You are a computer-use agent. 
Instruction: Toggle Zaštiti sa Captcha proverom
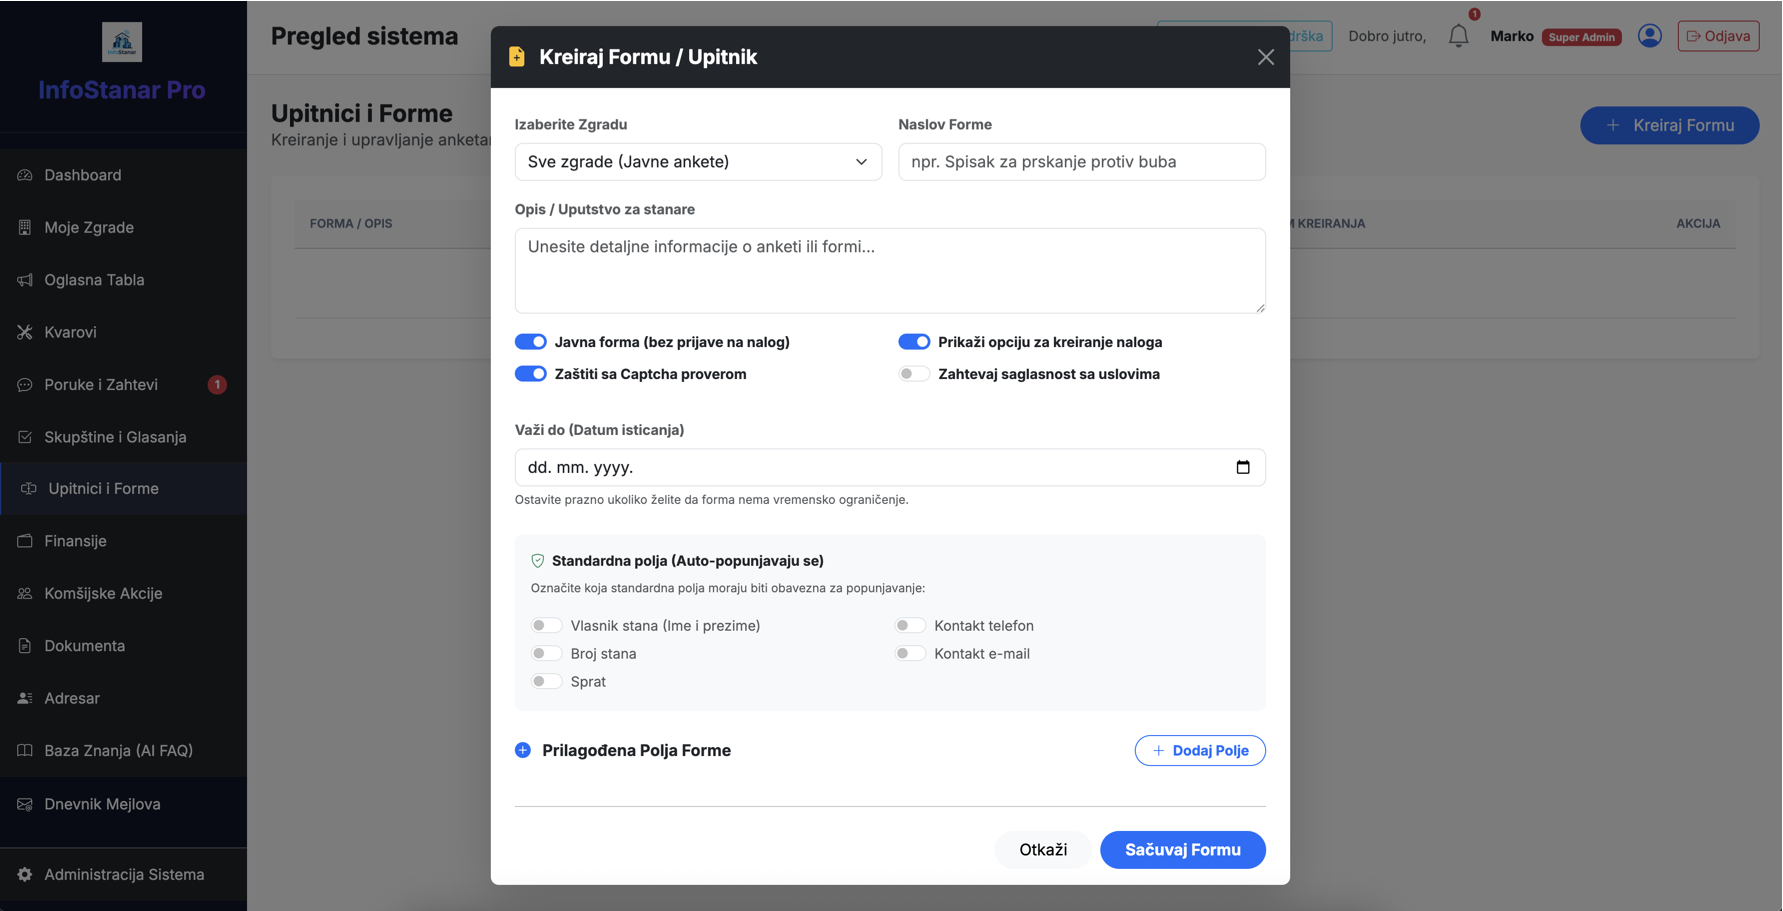click(531, 374)
